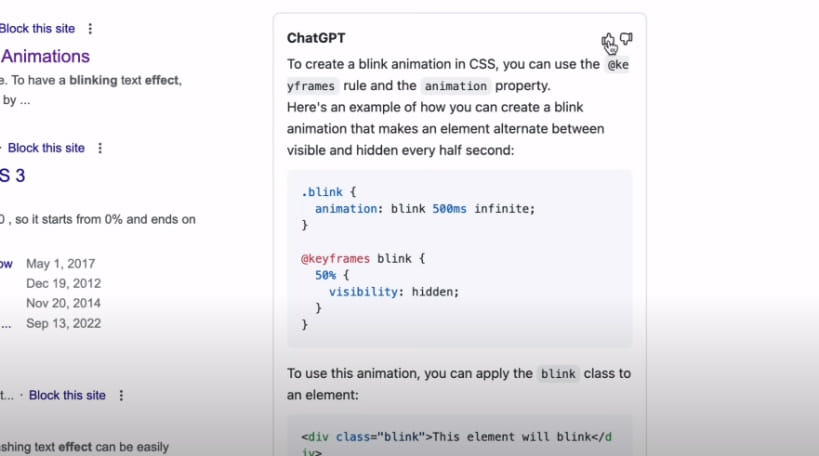
Task: Click the '@keyframes blink {' code line
Action: (363, 259)
